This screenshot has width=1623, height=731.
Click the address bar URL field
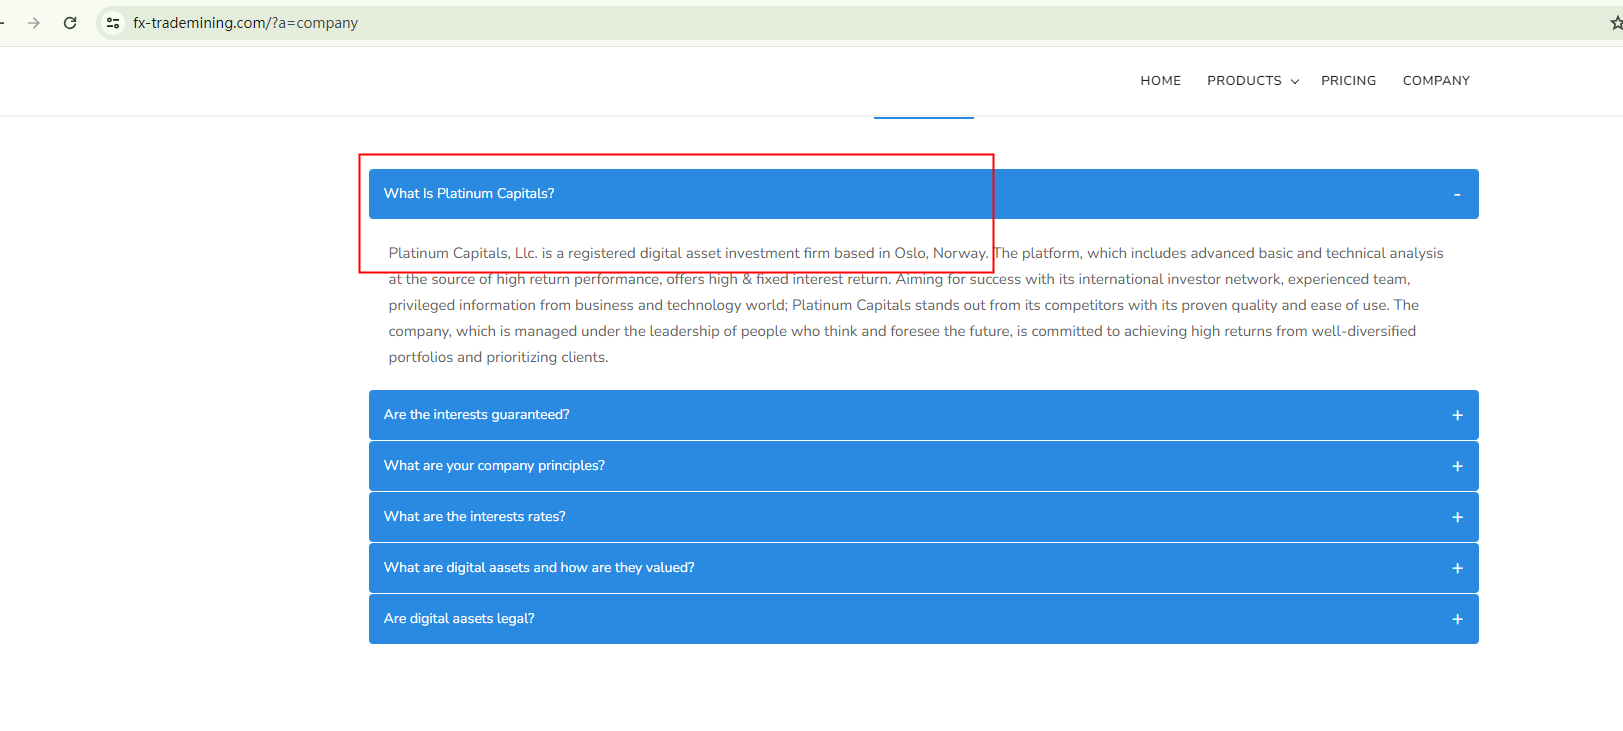(860, 23)
